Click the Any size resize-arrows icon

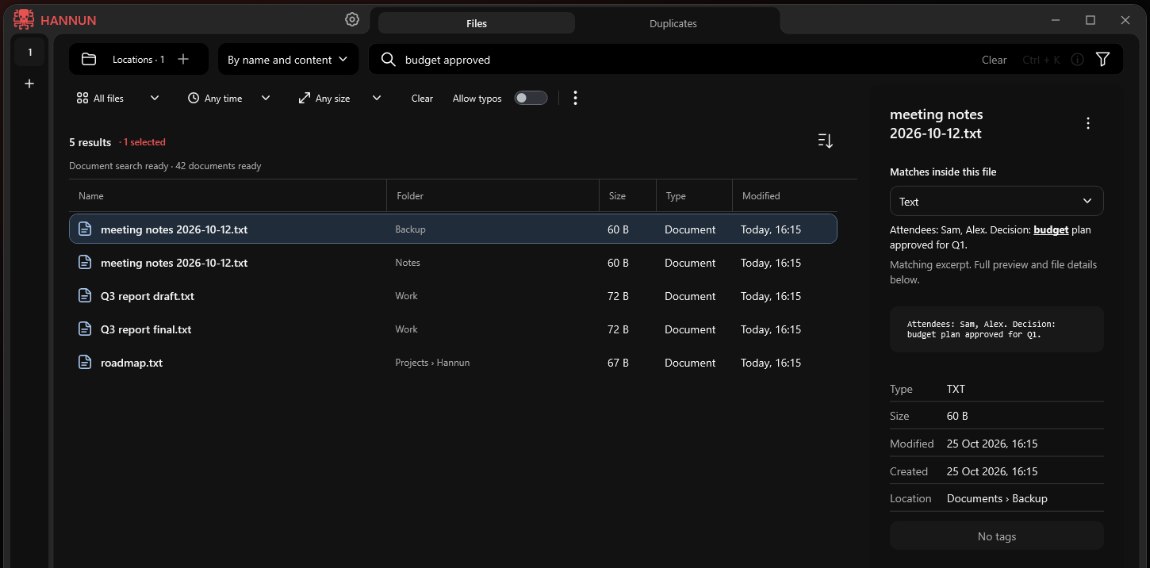click(304, 98)
